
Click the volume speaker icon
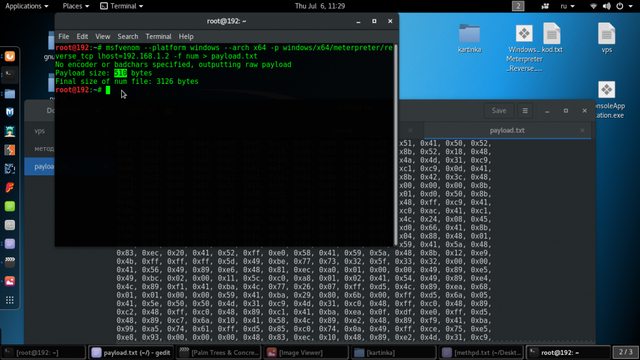pyautogui.click(x=607, y=6)
